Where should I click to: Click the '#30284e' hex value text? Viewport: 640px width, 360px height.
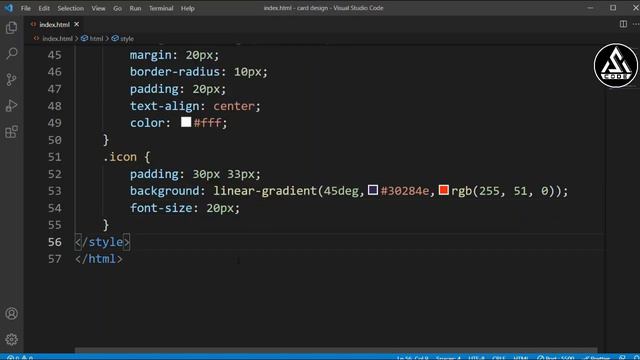405,191
